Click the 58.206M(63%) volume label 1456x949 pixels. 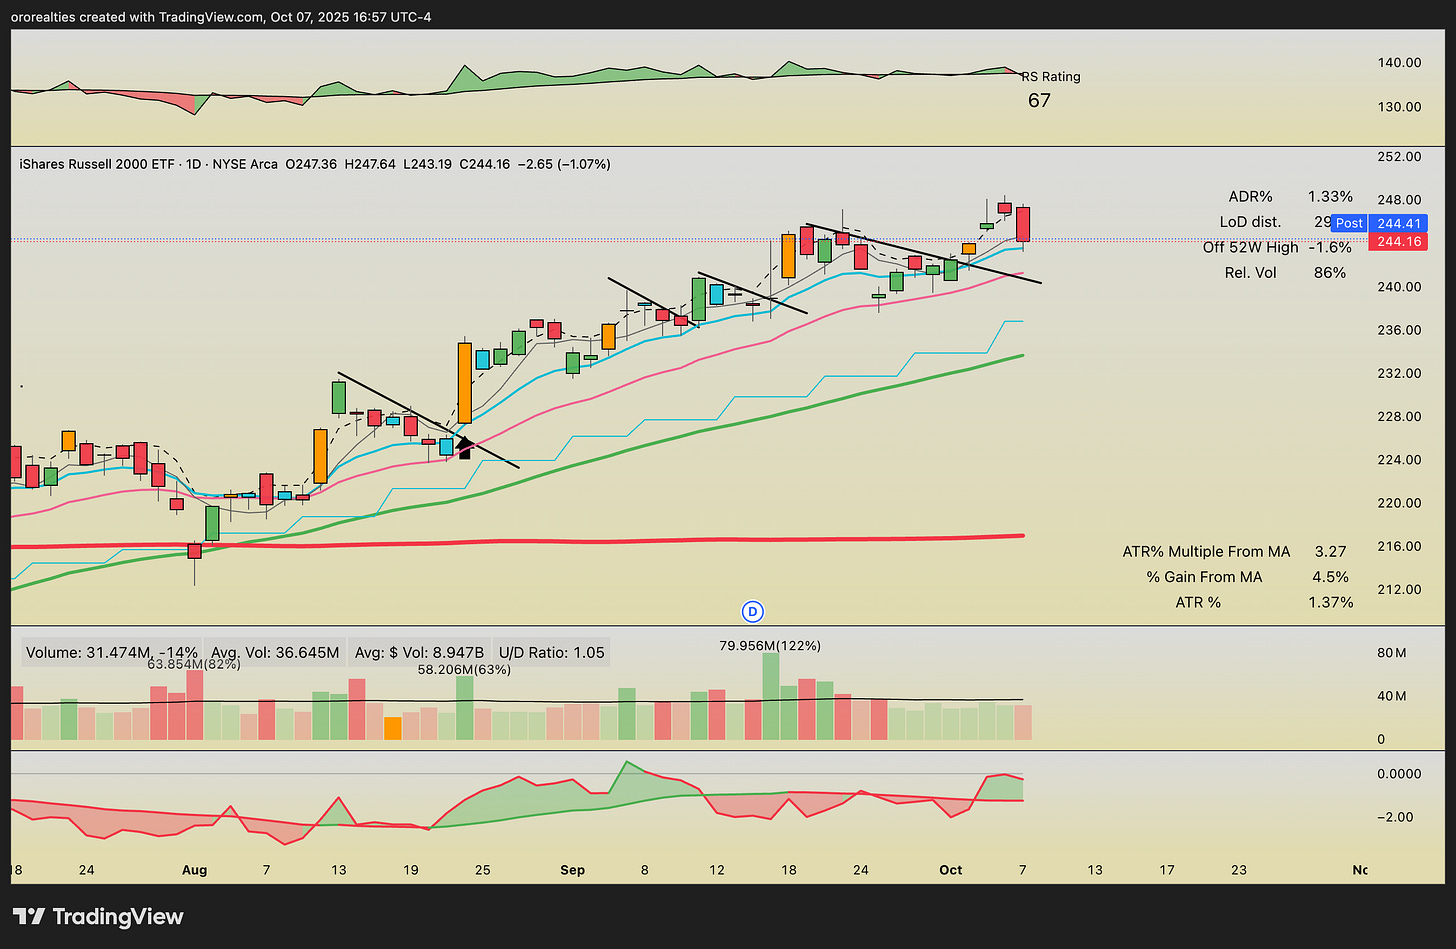coord(464,669)
